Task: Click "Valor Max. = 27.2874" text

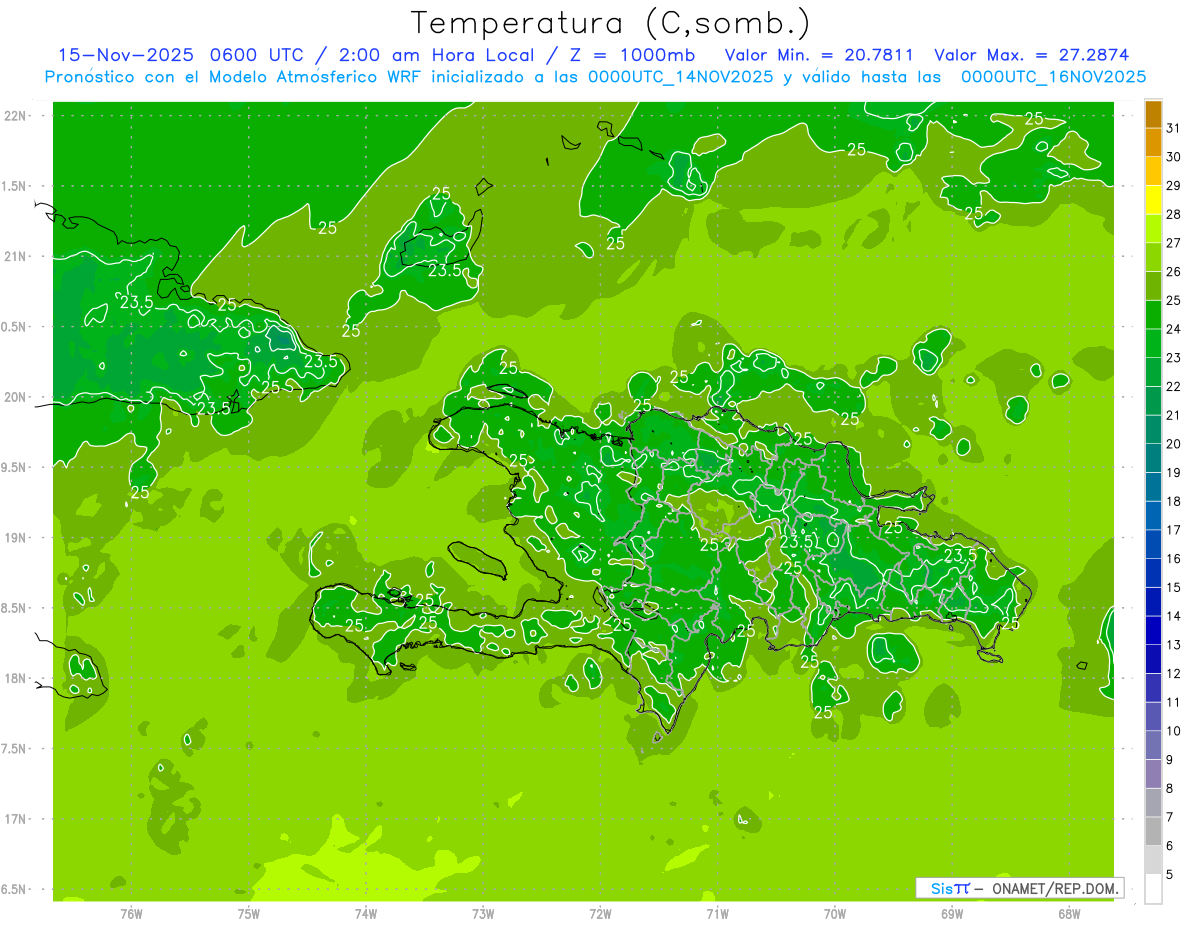Action: click(x=1031, y=55)
